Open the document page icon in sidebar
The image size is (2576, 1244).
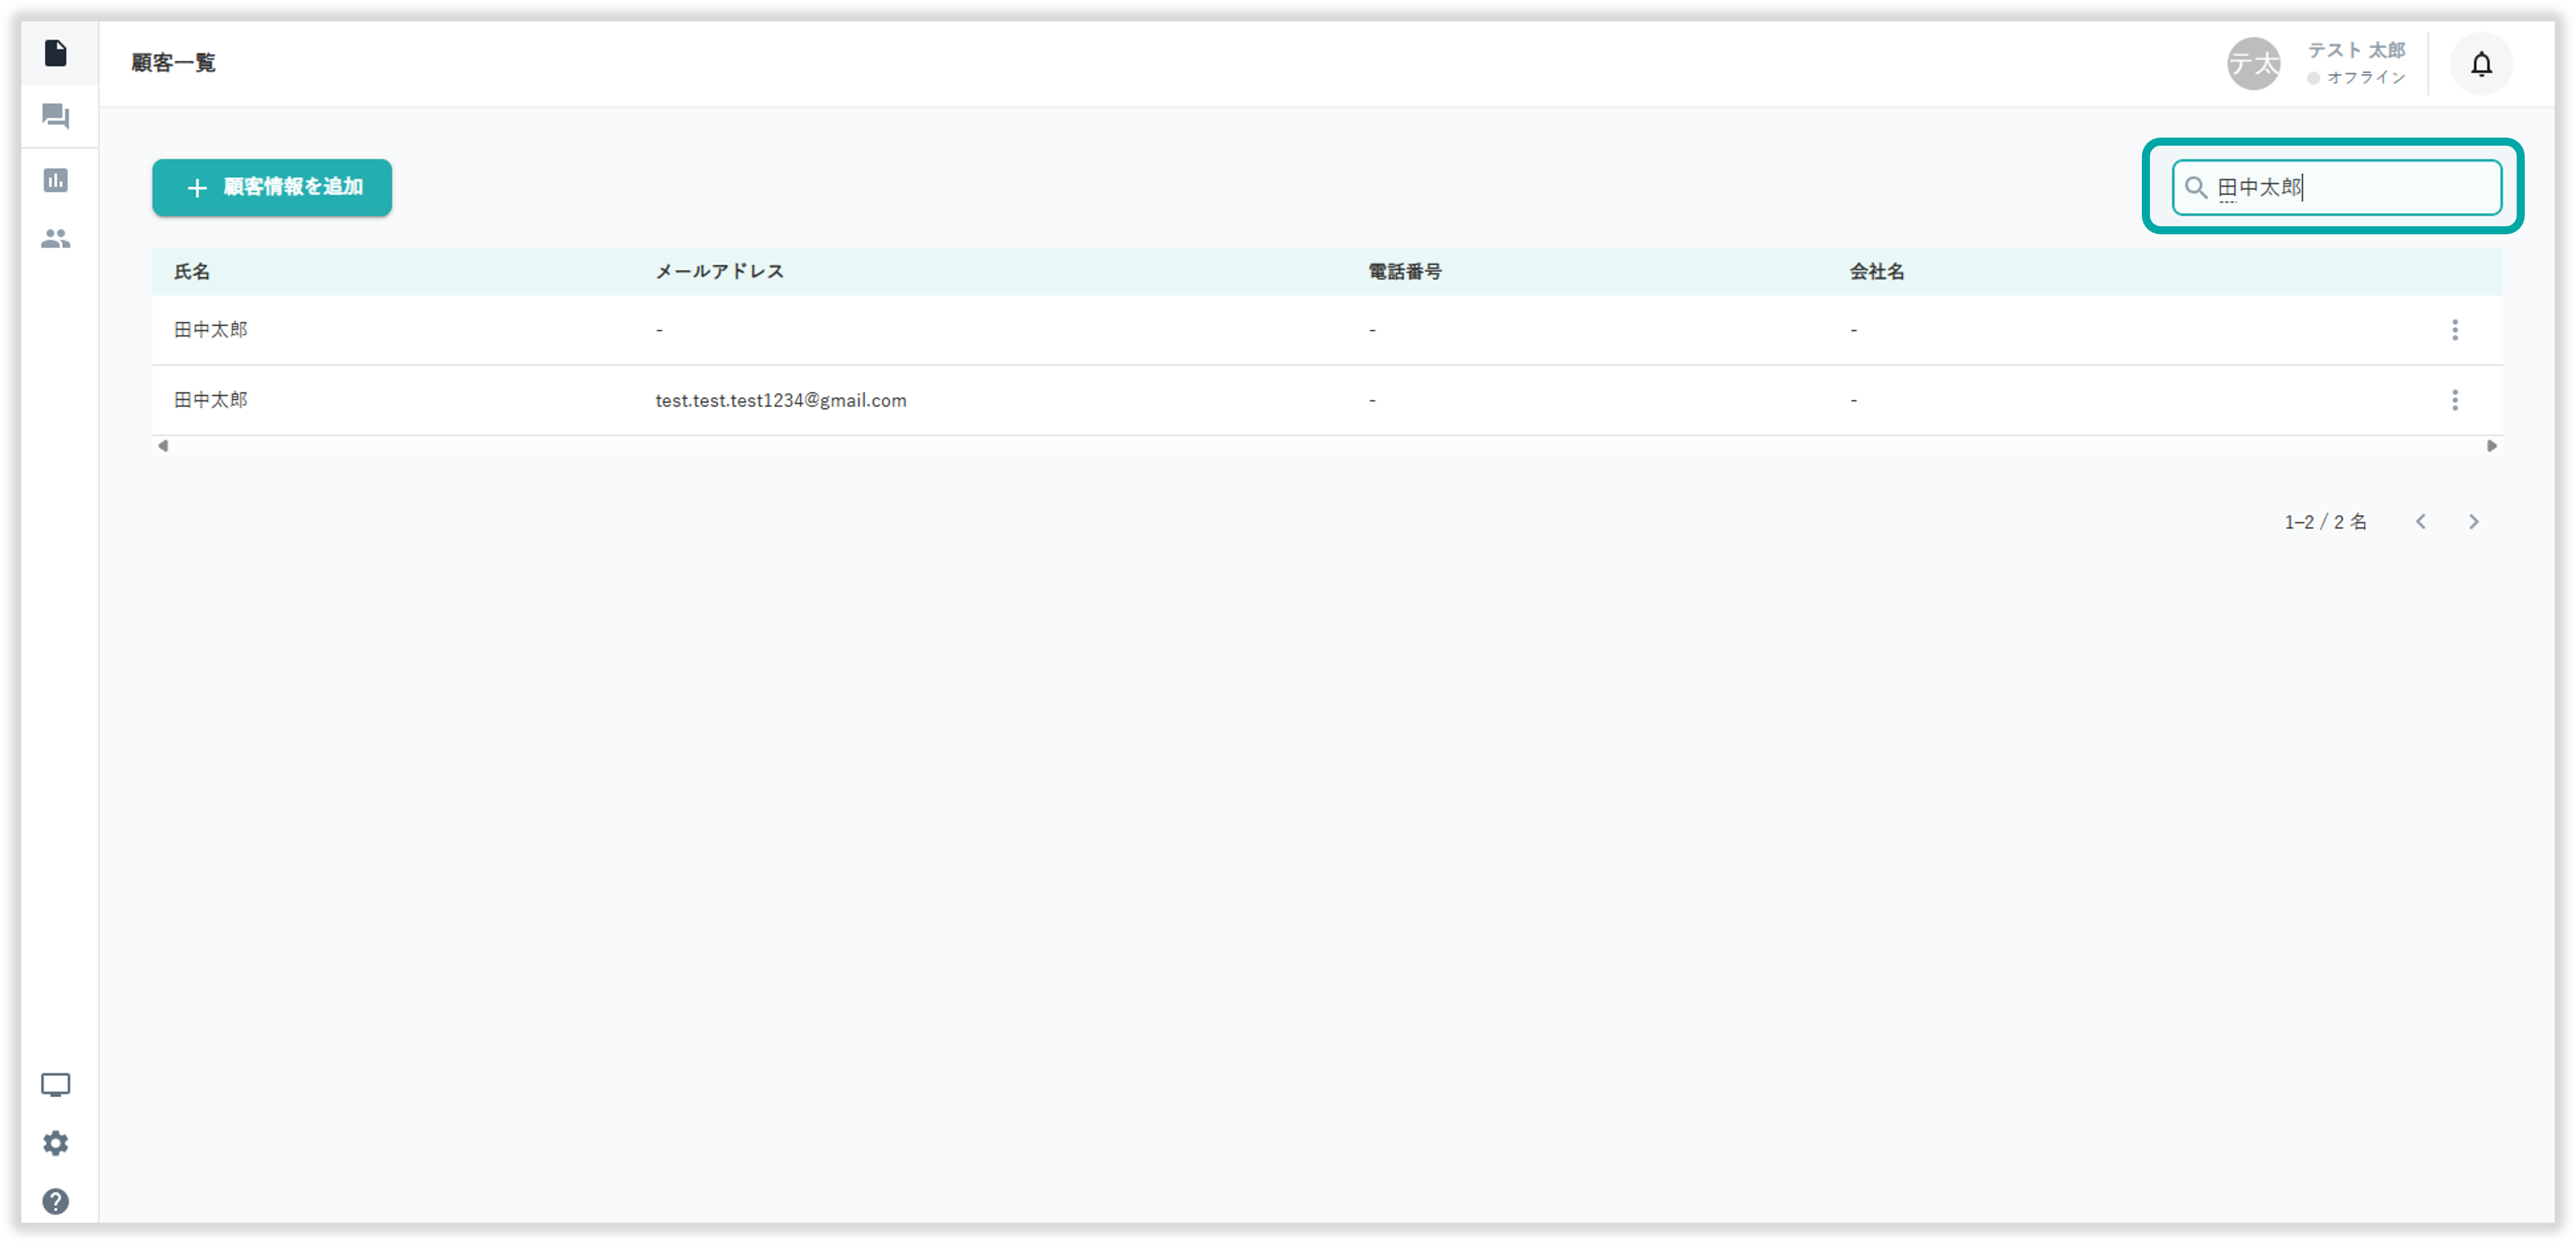(56, 53)
